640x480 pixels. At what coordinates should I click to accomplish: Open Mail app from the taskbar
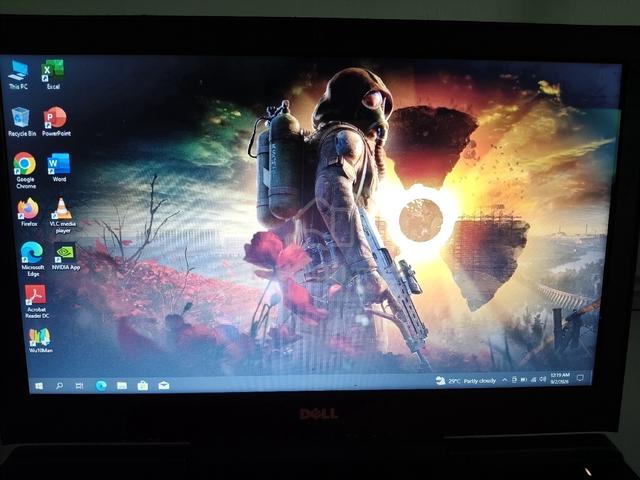(164, 385)
